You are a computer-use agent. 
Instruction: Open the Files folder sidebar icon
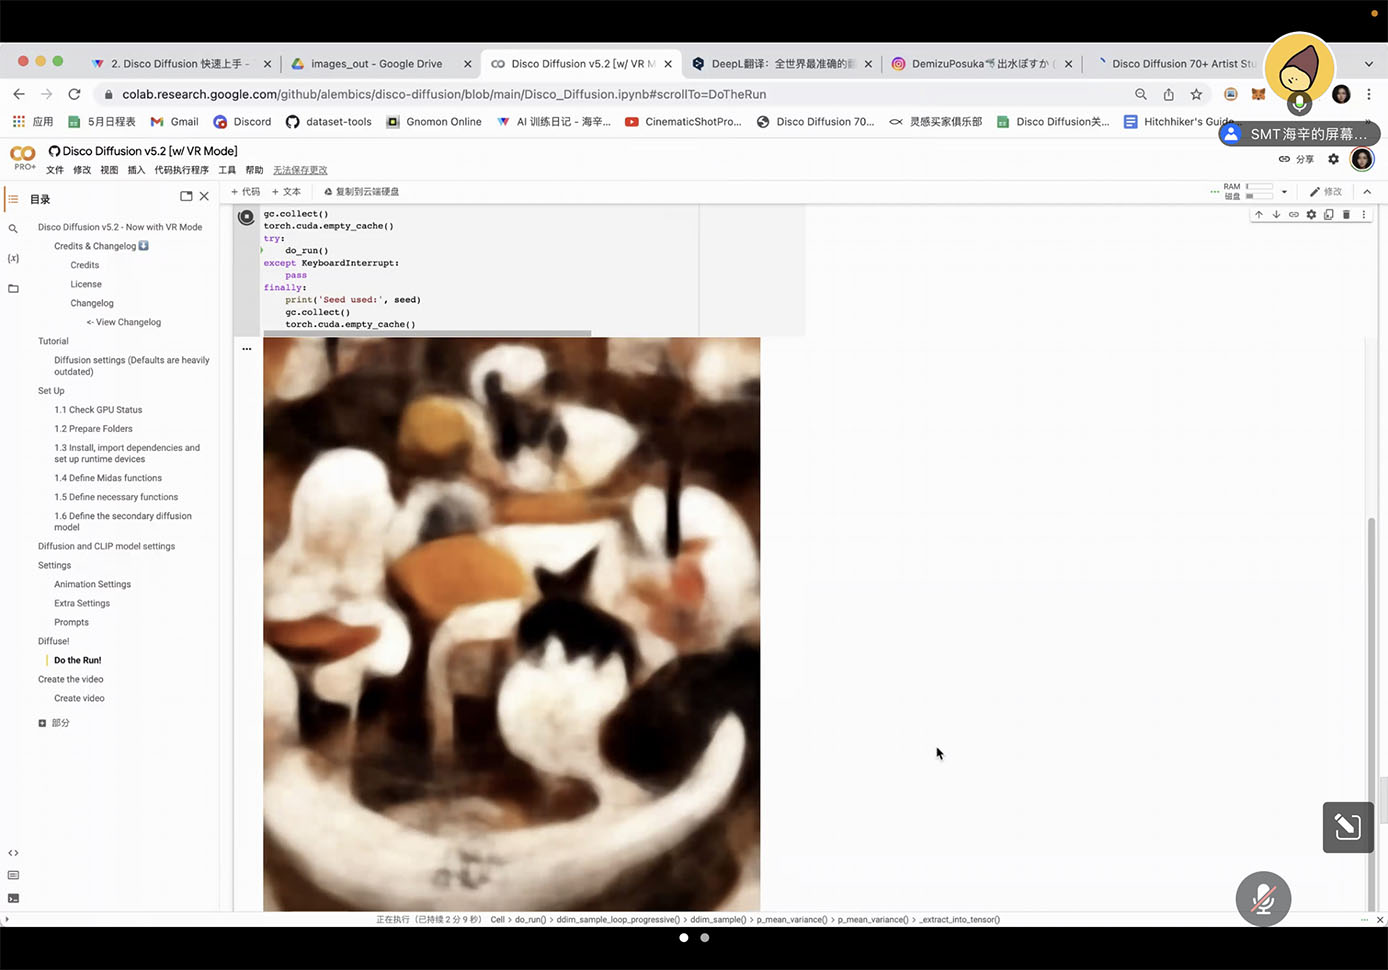point(13,288)
